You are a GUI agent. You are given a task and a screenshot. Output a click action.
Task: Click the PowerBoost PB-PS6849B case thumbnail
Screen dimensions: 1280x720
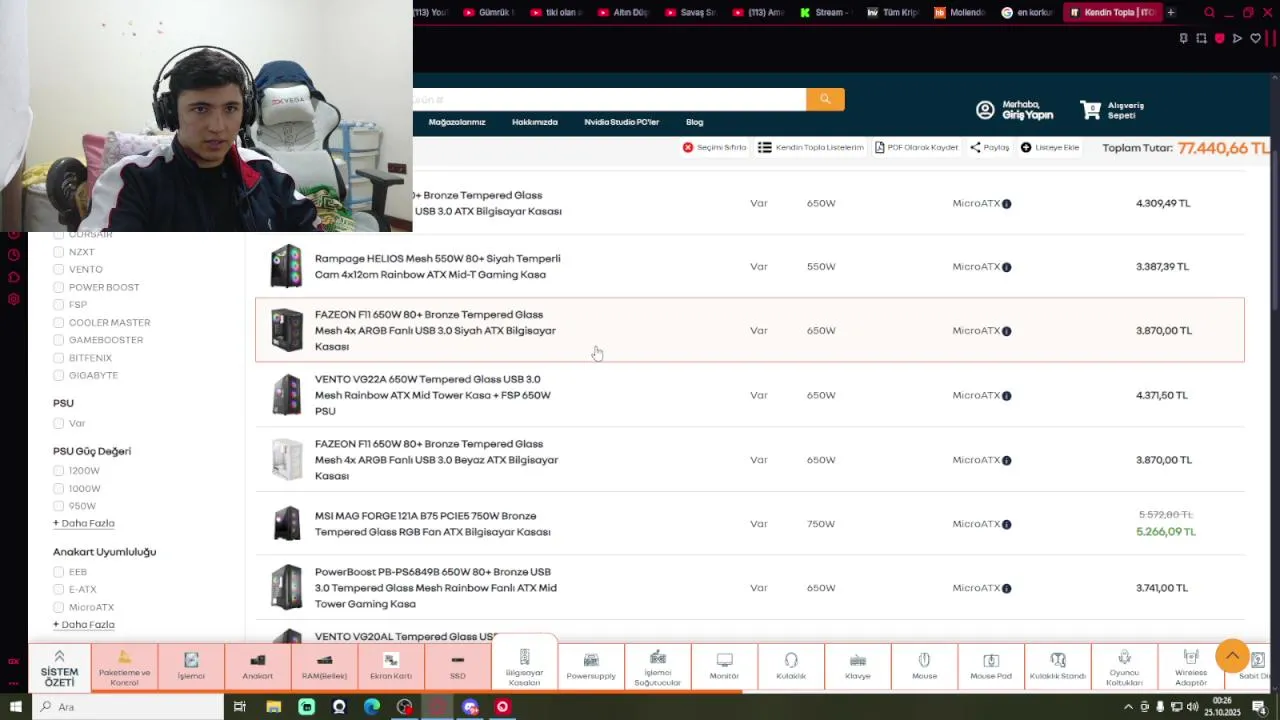(287, 588)
